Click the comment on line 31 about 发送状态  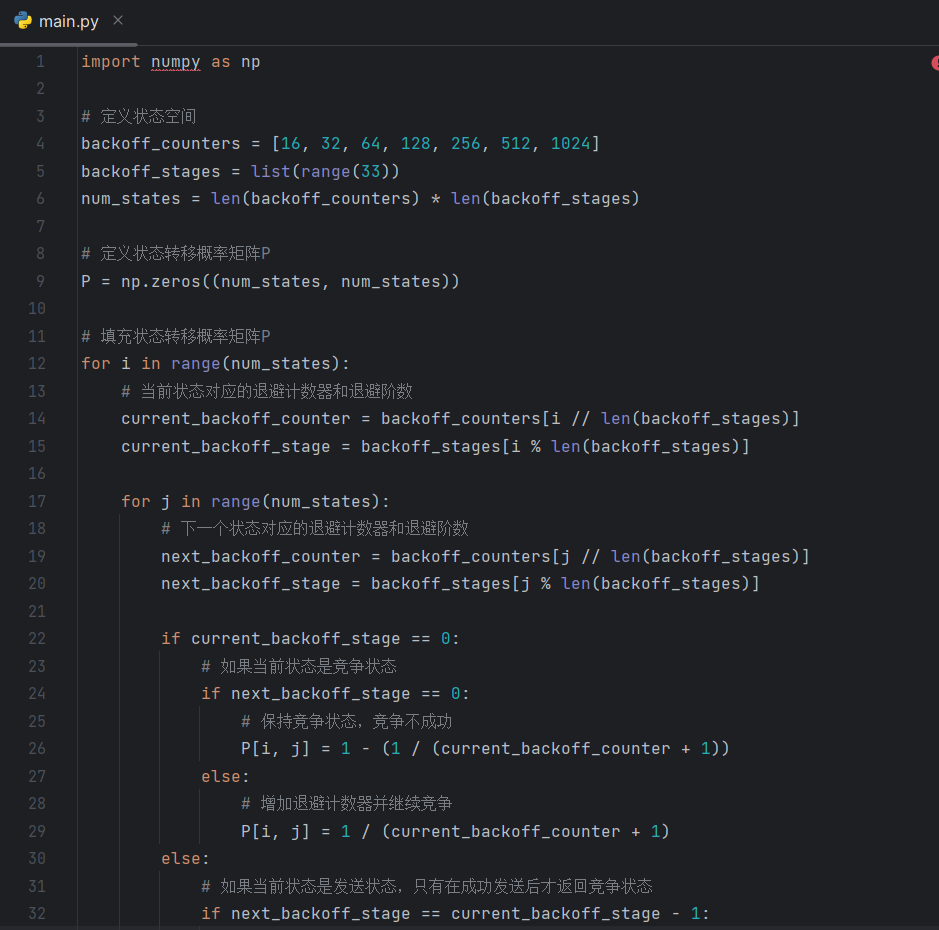[427, 886]
